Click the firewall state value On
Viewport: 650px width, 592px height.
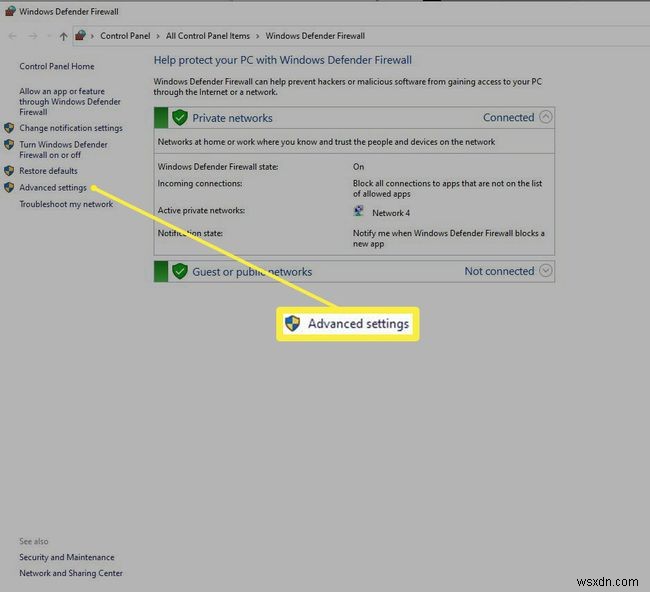pyautogui.click(x=359, y=167)
